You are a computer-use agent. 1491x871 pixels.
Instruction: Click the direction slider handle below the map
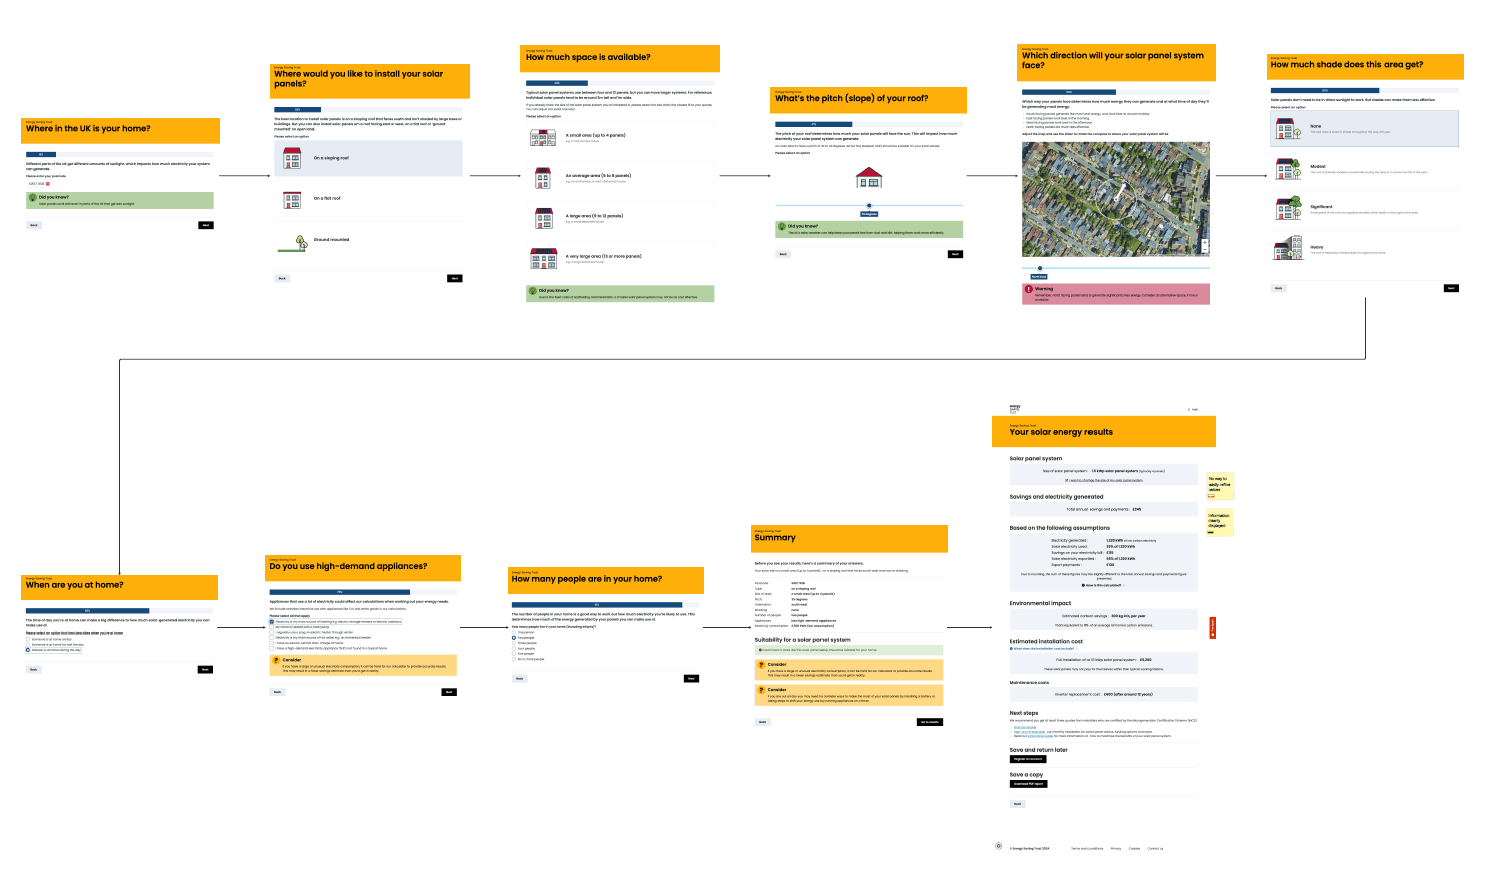click(1040, 268)
